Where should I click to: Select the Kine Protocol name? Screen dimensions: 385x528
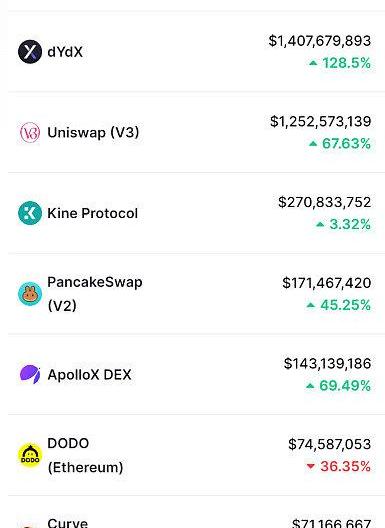pyautogui.click(x=93, y=213)
